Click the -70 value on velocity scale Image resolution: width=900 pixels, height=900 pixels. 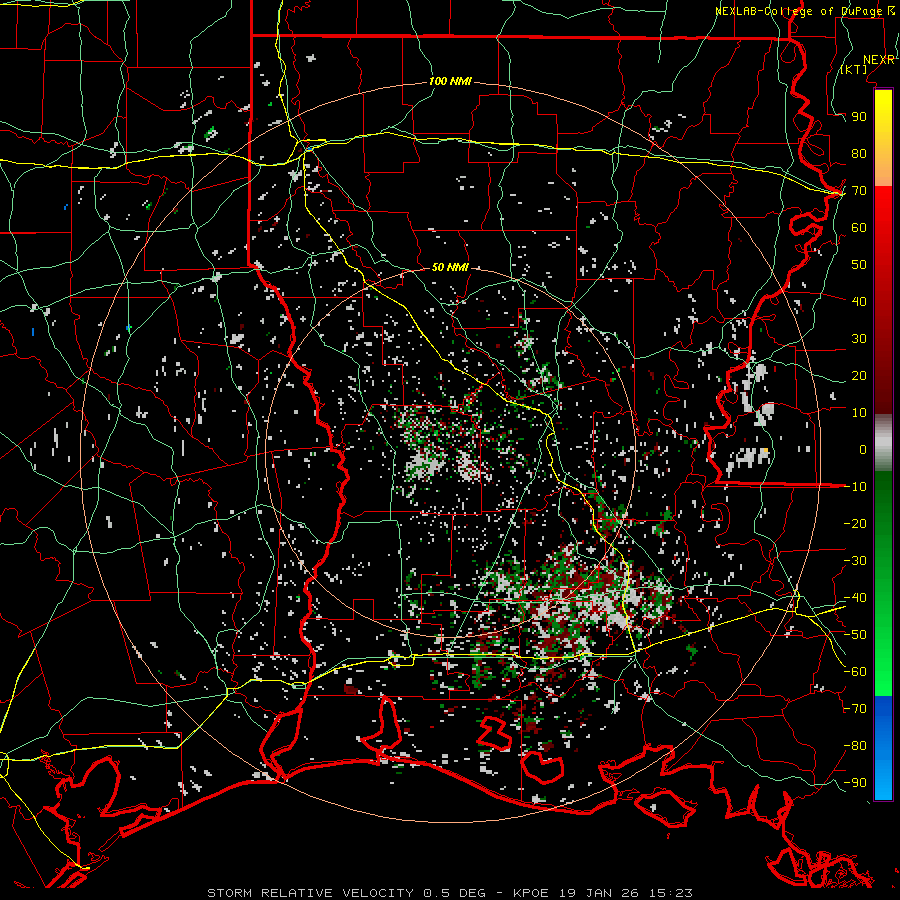(855, 709)
